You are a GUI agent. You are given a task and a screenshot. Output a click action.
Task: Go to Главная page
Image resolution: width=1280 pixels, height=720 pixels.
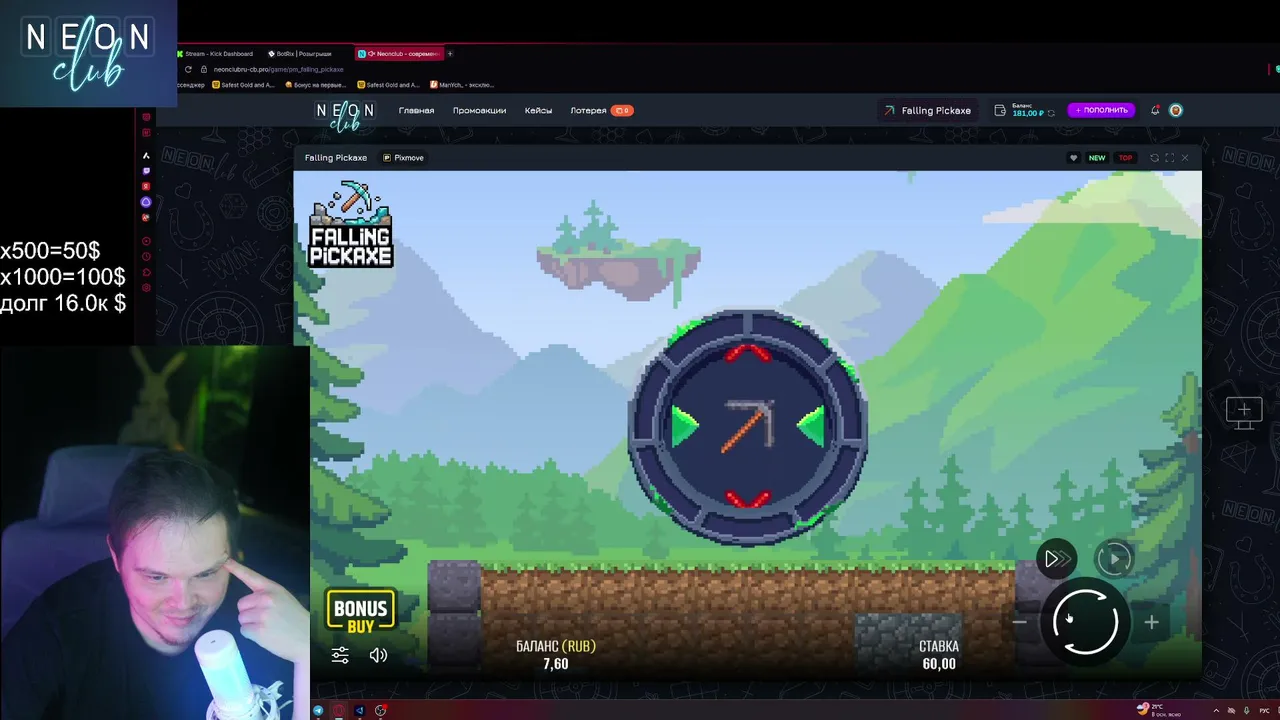pyautogui.click(x=416, y=111)
